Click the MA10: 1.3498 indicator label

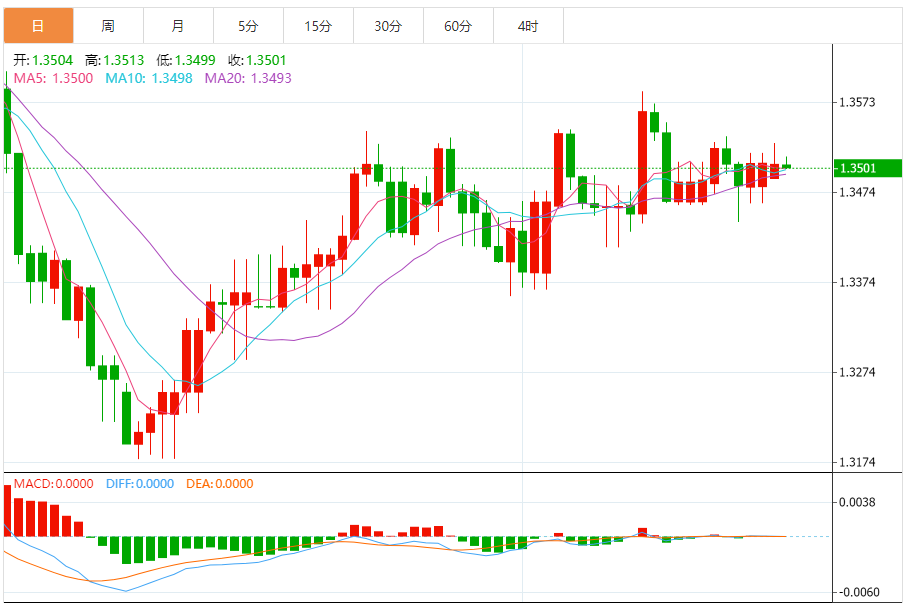tap(148, 78)
